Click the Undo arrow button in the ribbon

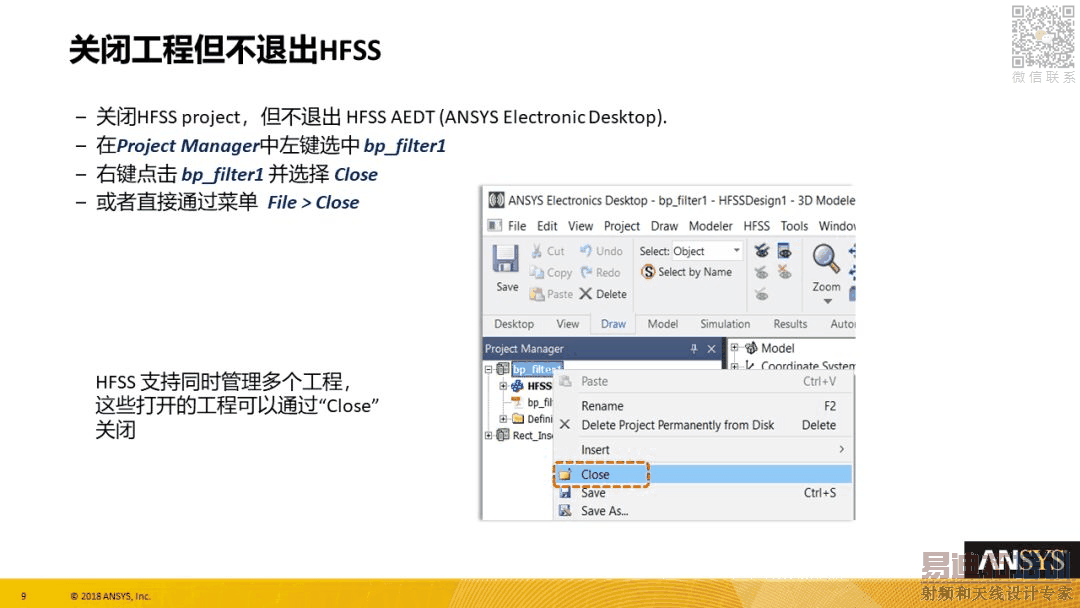[x=601, y=251]
